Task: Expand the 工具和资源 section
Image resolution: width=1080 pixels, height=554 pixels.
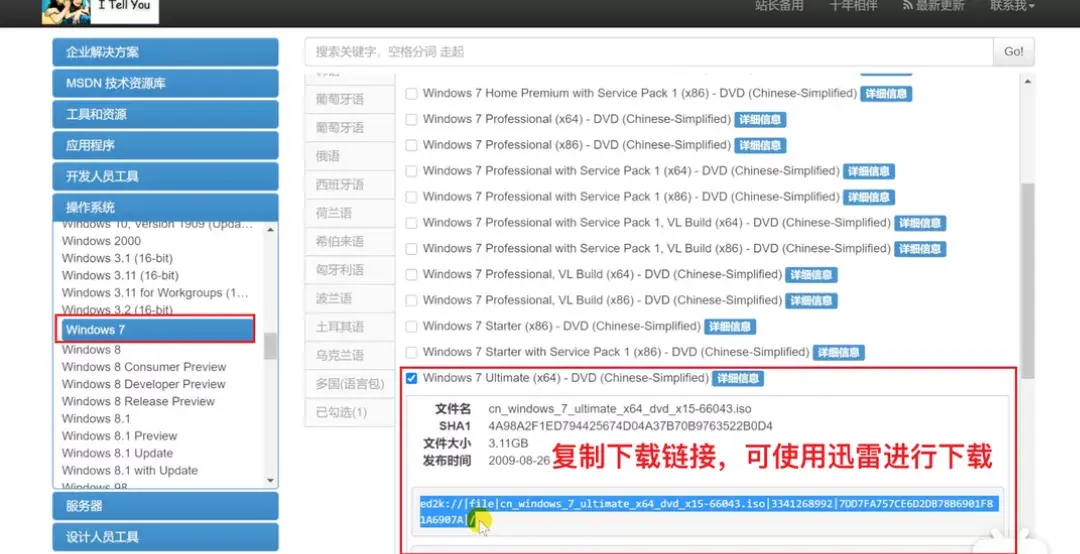Action: coord(165,114)
